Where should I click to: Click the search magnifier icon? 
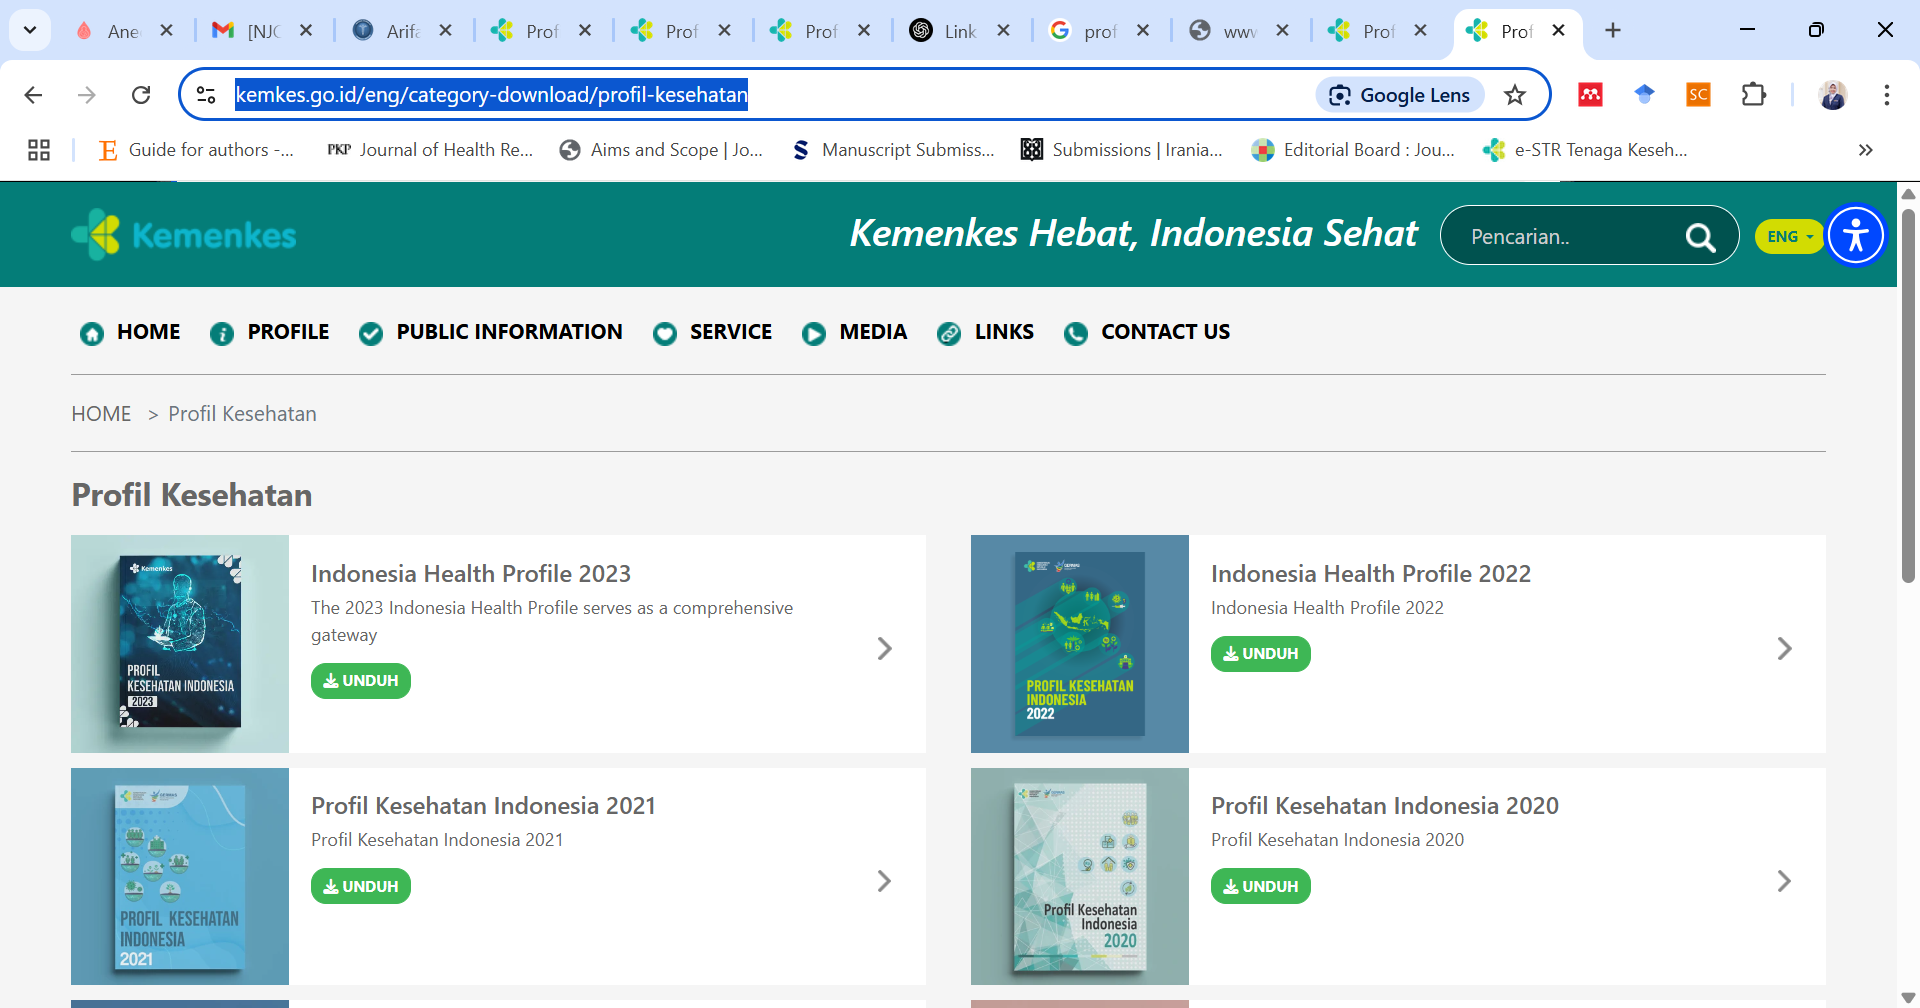tap(1700, 237)
